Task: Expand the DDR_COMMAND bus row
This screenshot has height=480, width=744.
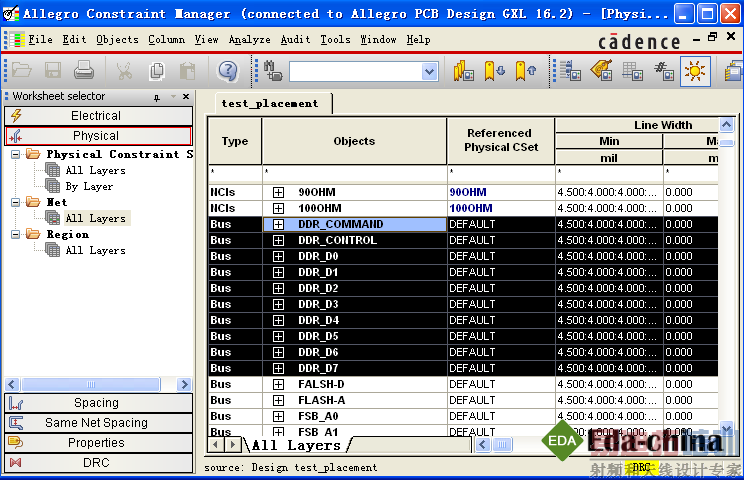Action: pyautogui.click(x=279, y=224)
